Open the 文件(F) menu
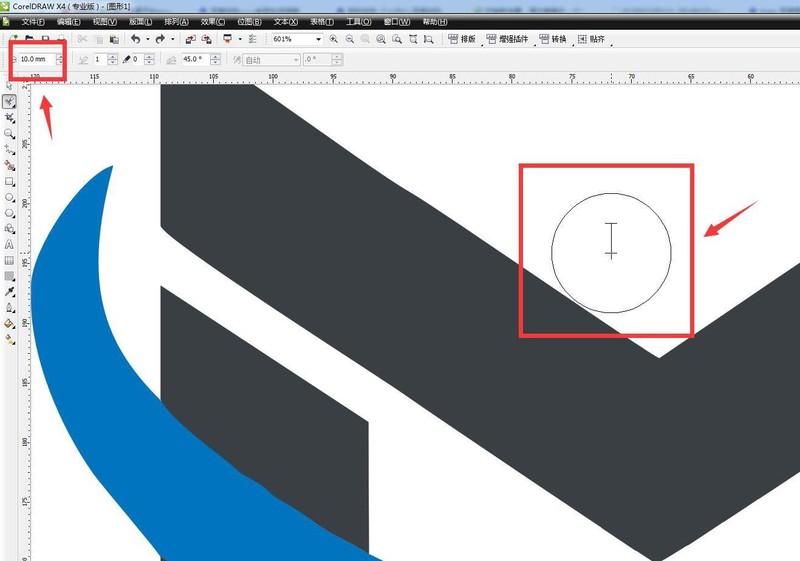This screenshot has height=561, width=800. [32, 21]
